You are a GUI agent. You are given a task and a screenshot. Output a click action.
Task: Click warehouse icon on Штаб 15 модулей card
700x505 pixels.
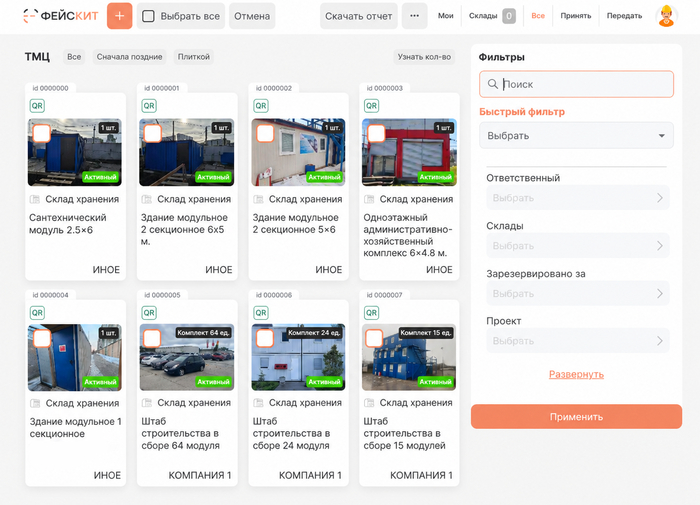click(369, 403)
